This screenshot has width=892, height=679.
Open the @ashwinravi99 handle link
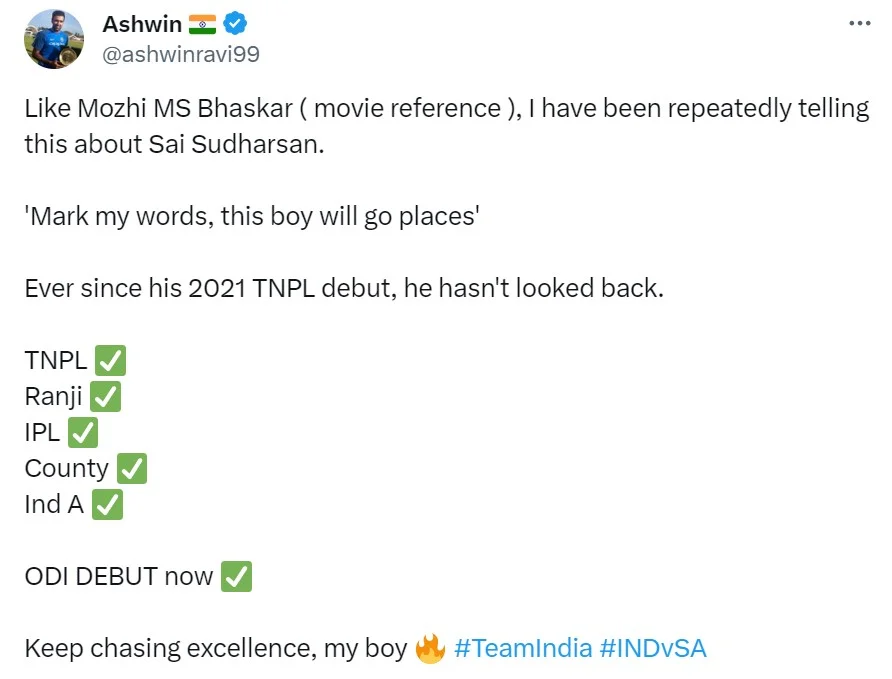pyautogui.click(x=181, y=54)
